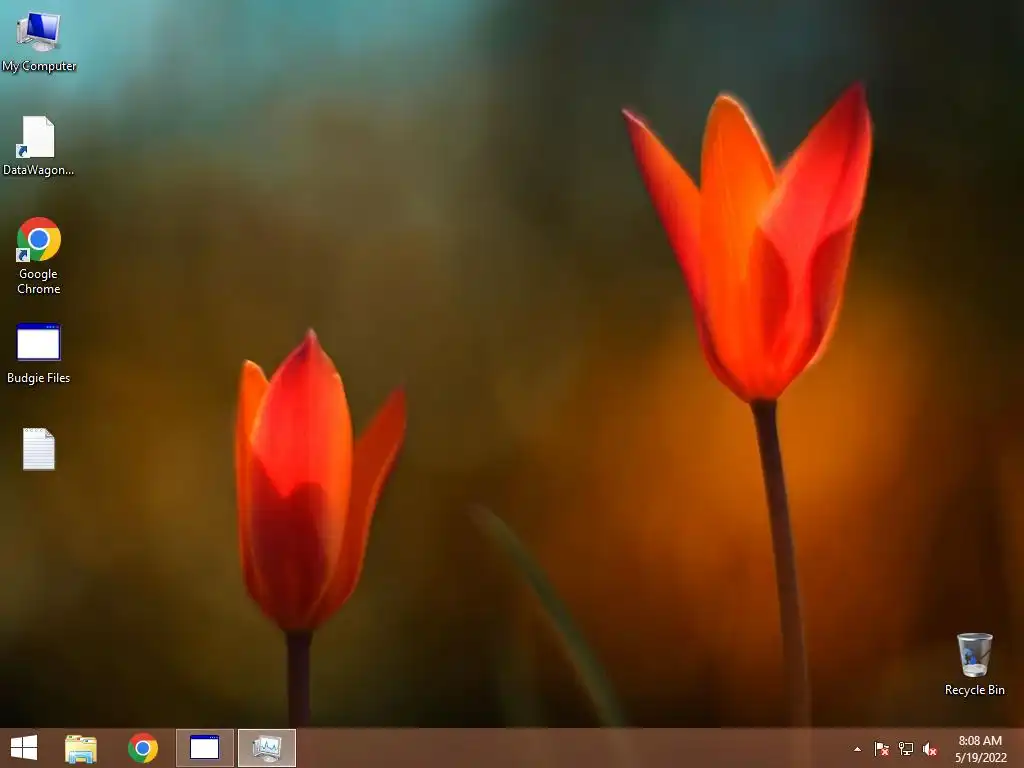Click the muted volume tray icon
Viewport: 1024px width, 768px height.
930,749
